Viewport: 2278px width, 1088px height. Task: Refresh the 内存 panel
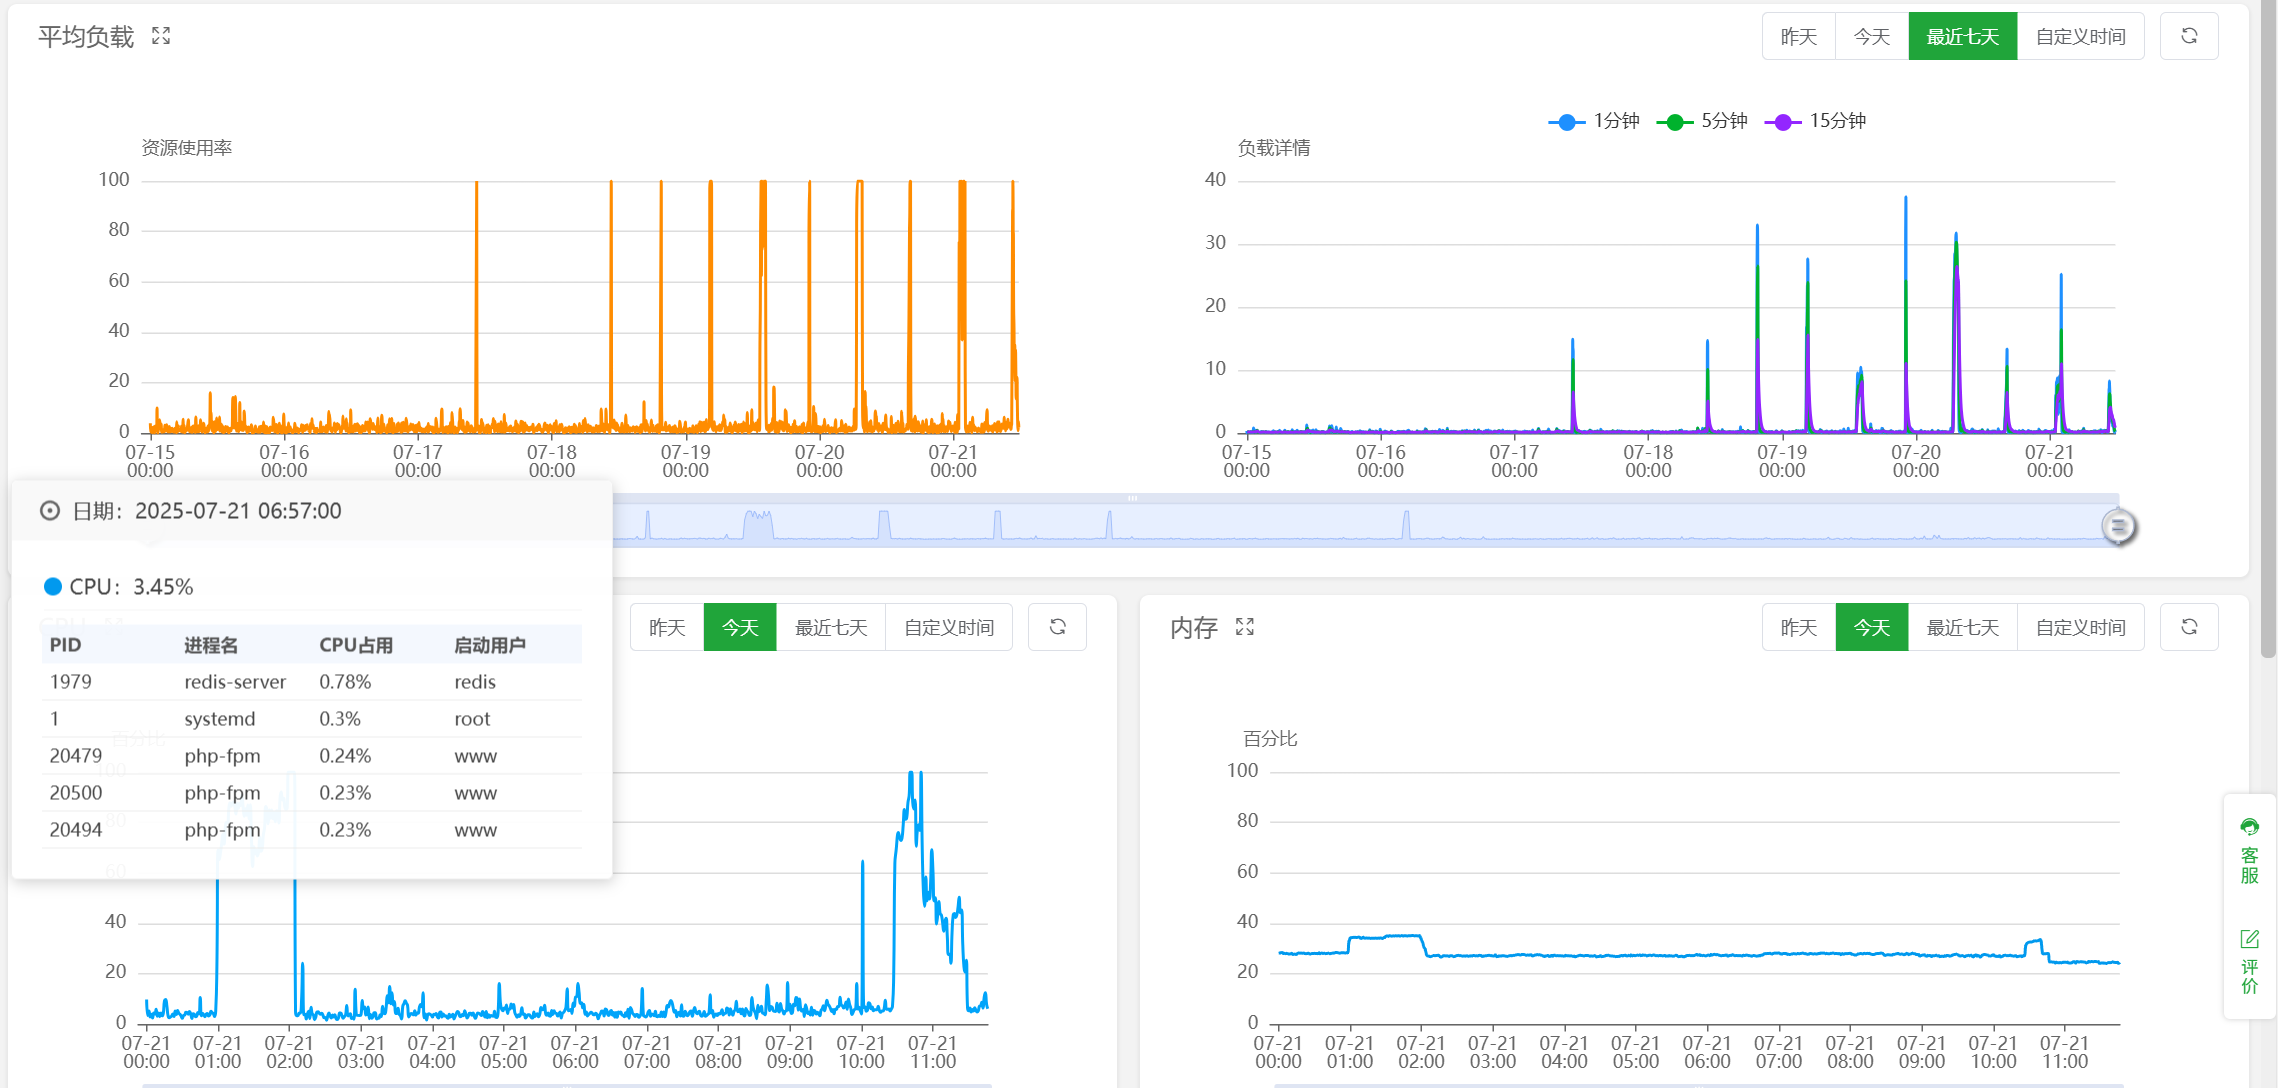2189,627
